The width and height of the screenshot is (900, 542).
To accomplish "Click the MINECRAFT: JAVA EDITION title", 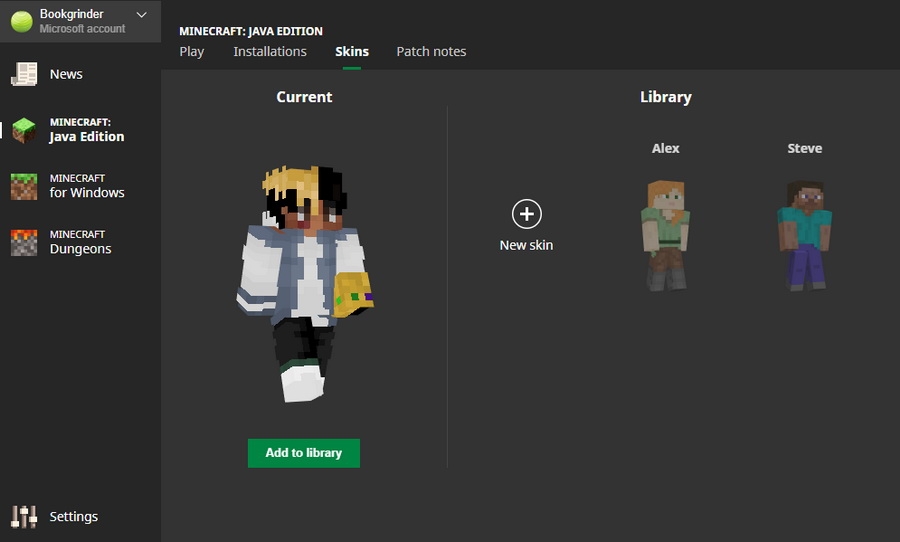I will point(251,31).
